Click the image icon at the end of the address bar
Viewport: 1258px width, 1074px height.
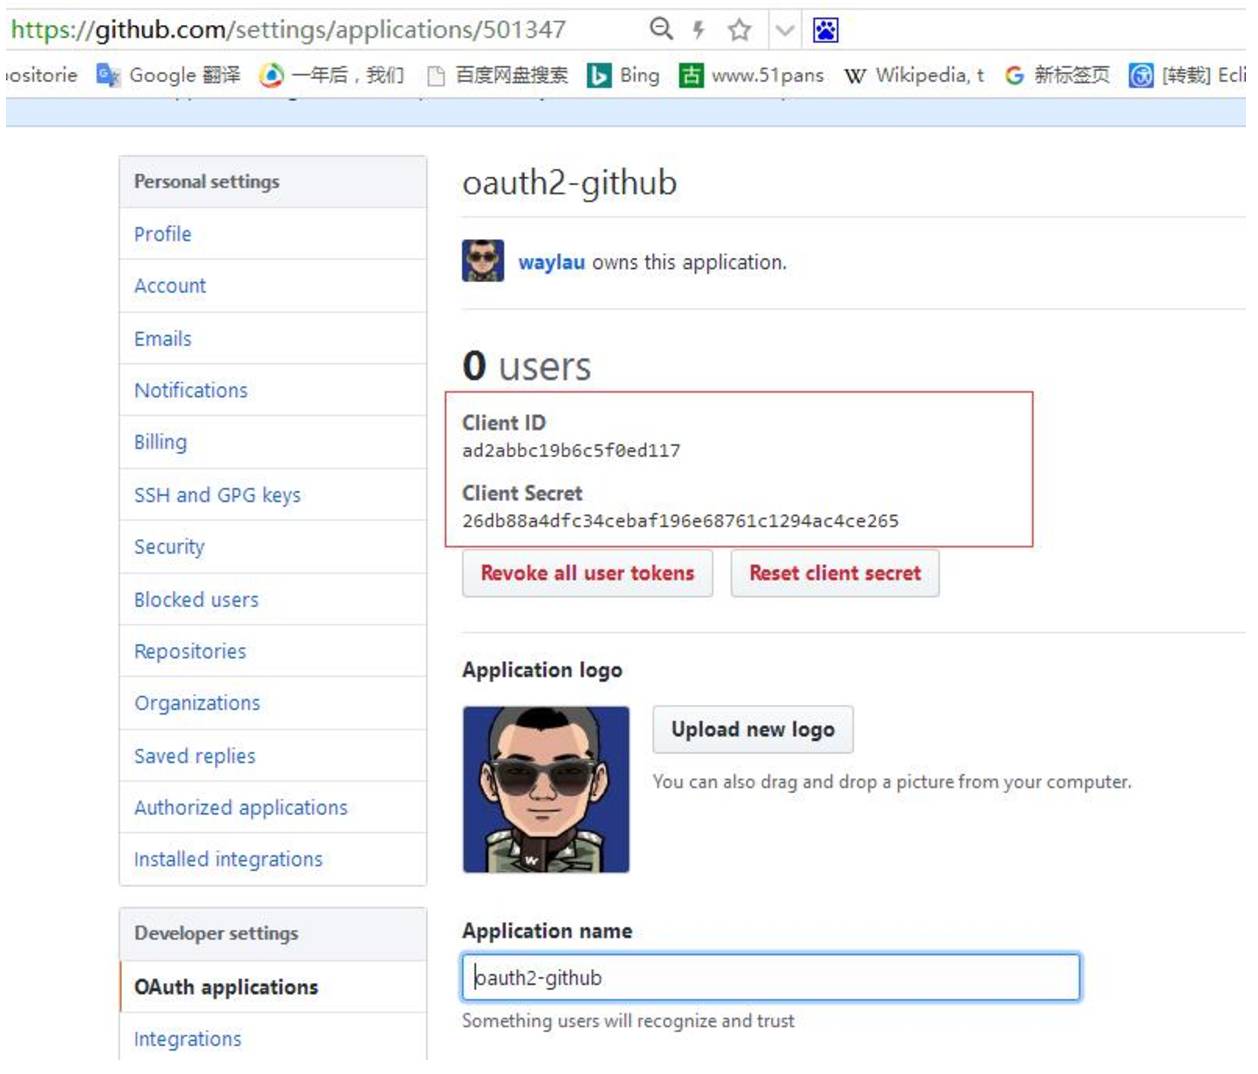(x=826, y=30)
